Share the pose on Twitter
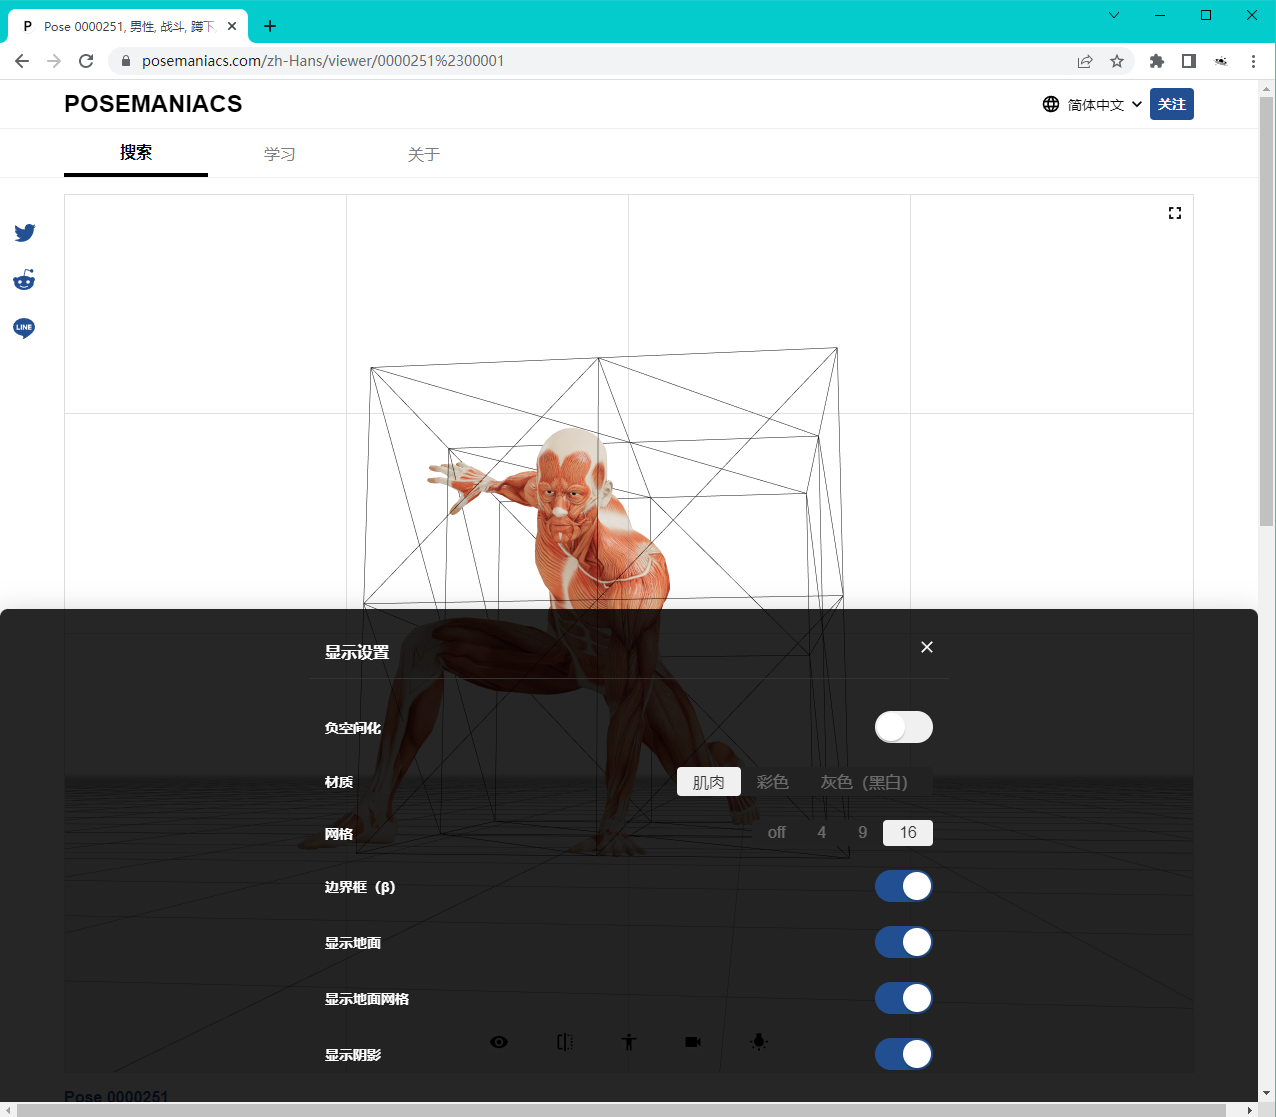 point(25,233)
